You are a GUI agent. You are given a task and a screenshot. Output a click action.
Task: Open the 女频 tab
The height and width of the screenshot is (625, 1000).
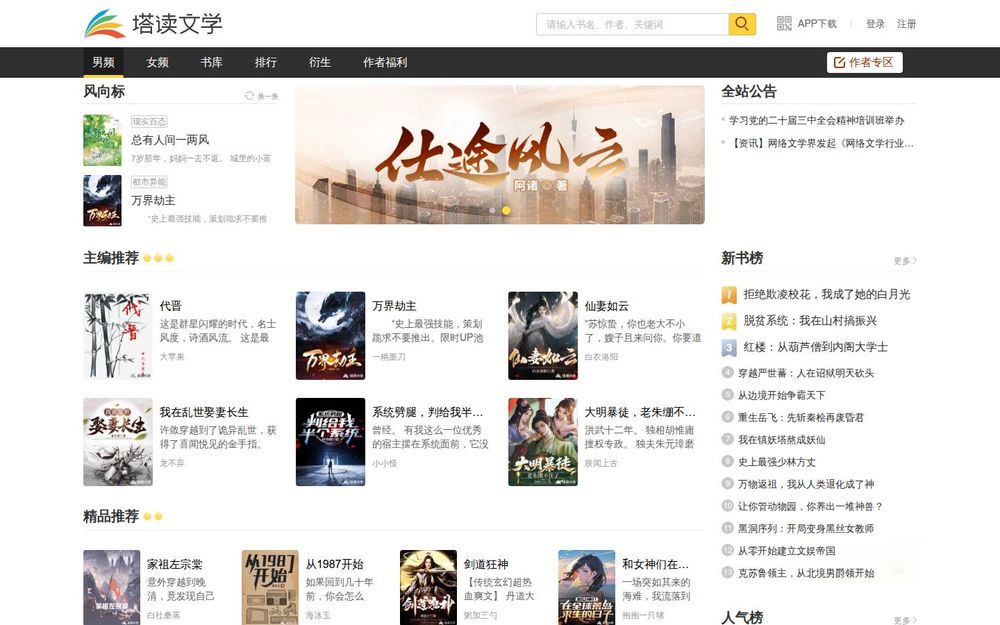158,62
